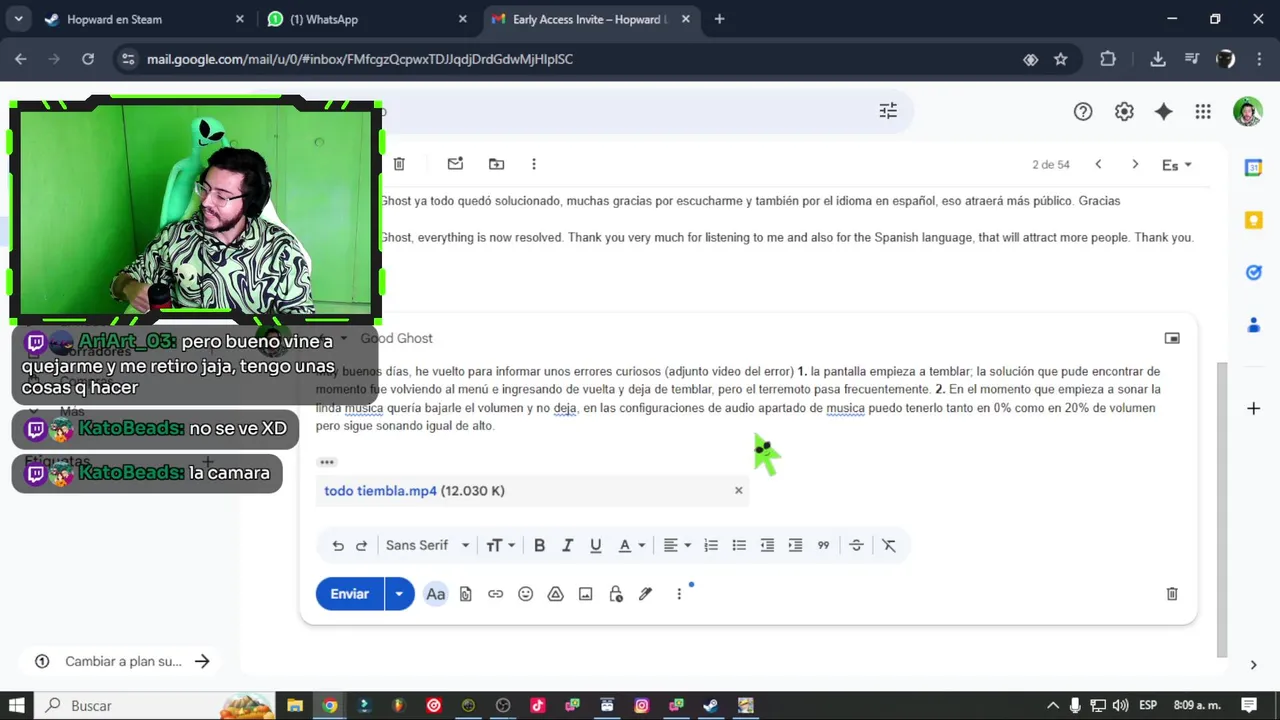
Task: Decrease the text indent
Action: pos(767,545)
